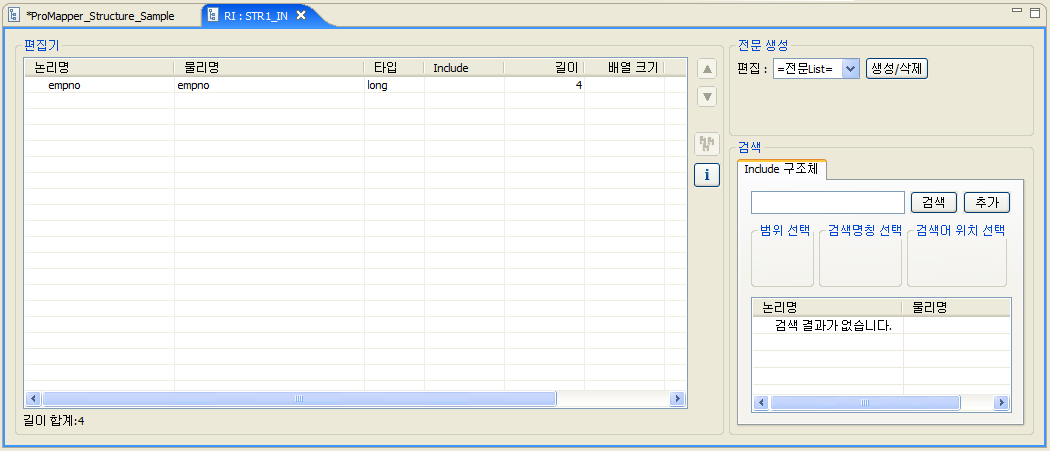Click the 검색어 위치 선택 group label

tap(960, 231)
